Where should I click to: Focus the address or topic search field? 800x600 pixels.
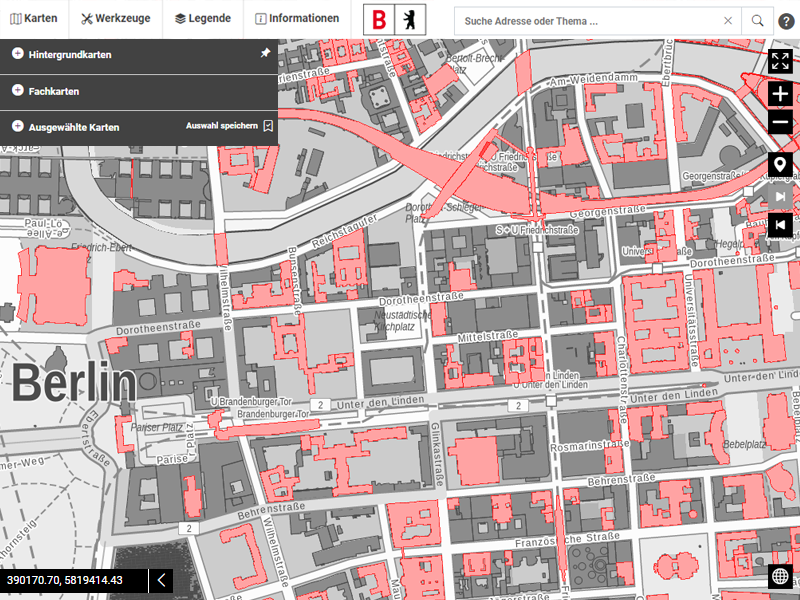(x=585, y=21)
